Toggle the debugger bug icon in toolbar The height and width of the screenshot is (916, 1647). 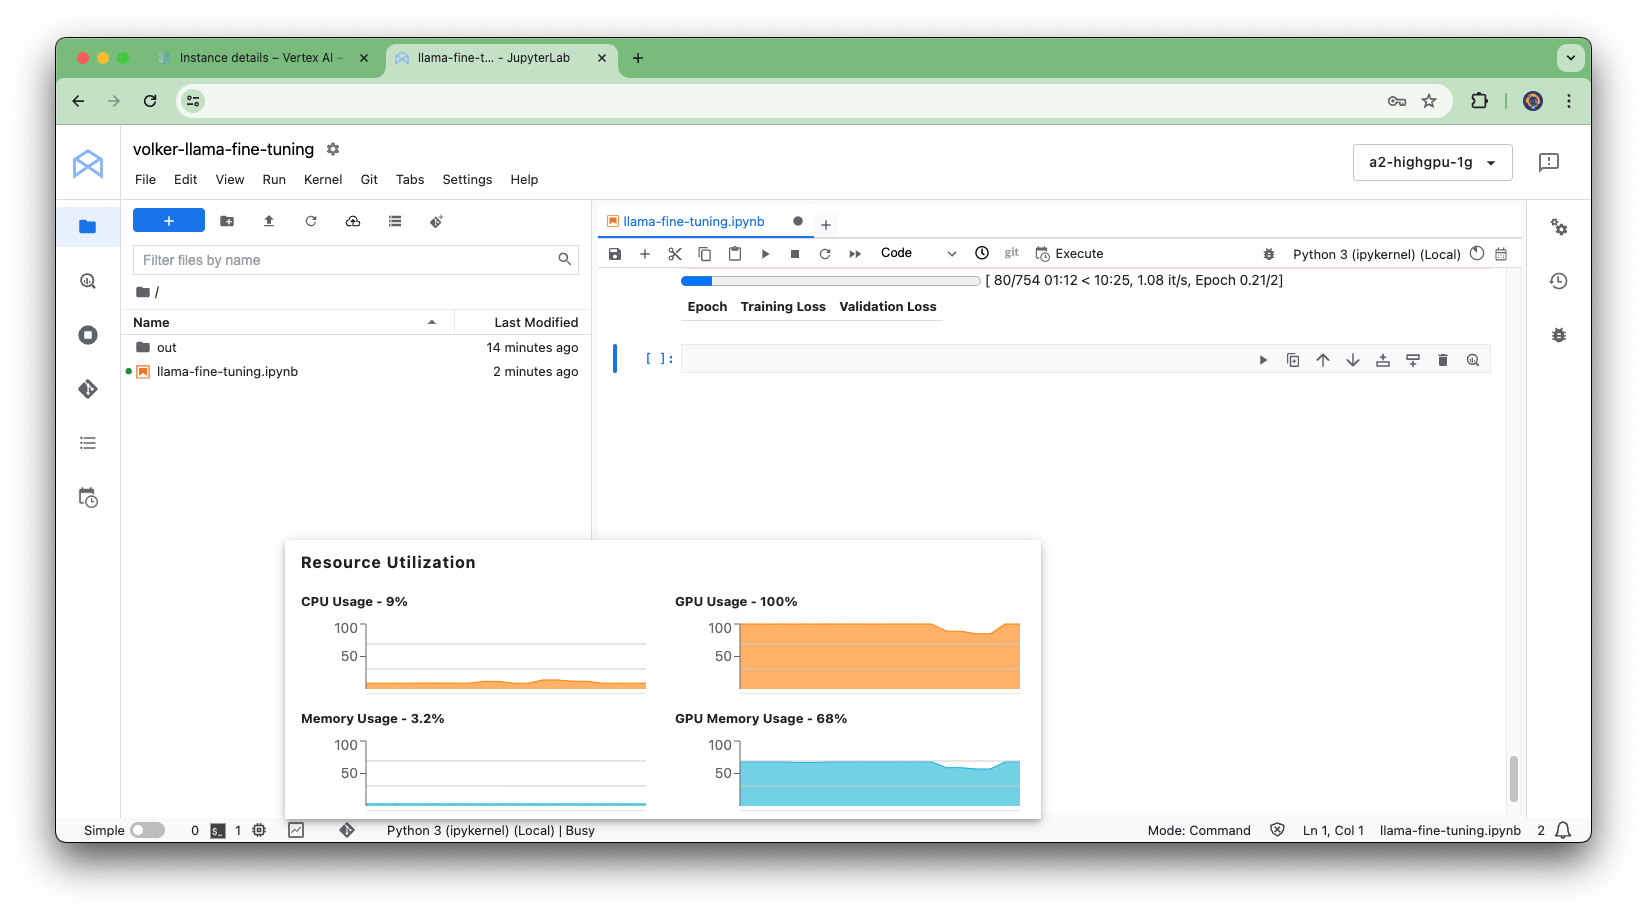coord(1269,254)
